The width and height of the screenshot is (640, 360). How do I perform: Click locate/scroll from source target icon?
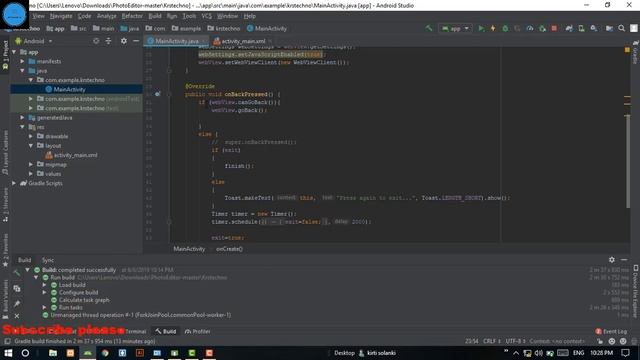tap(96, 41)
